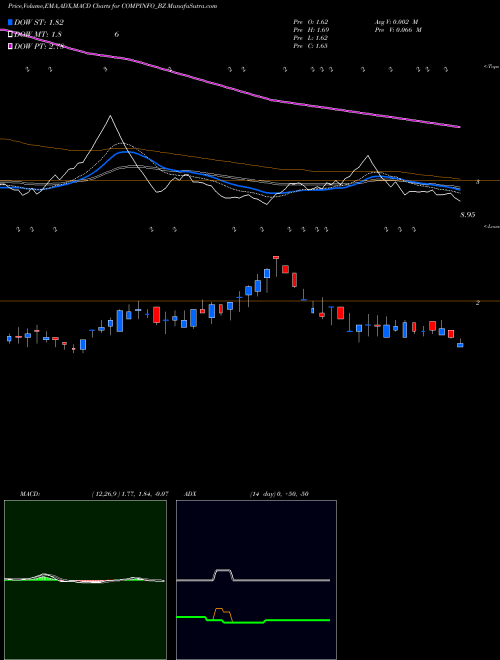Click the blue DOW ST legend swatch

[x=10, y=22]
